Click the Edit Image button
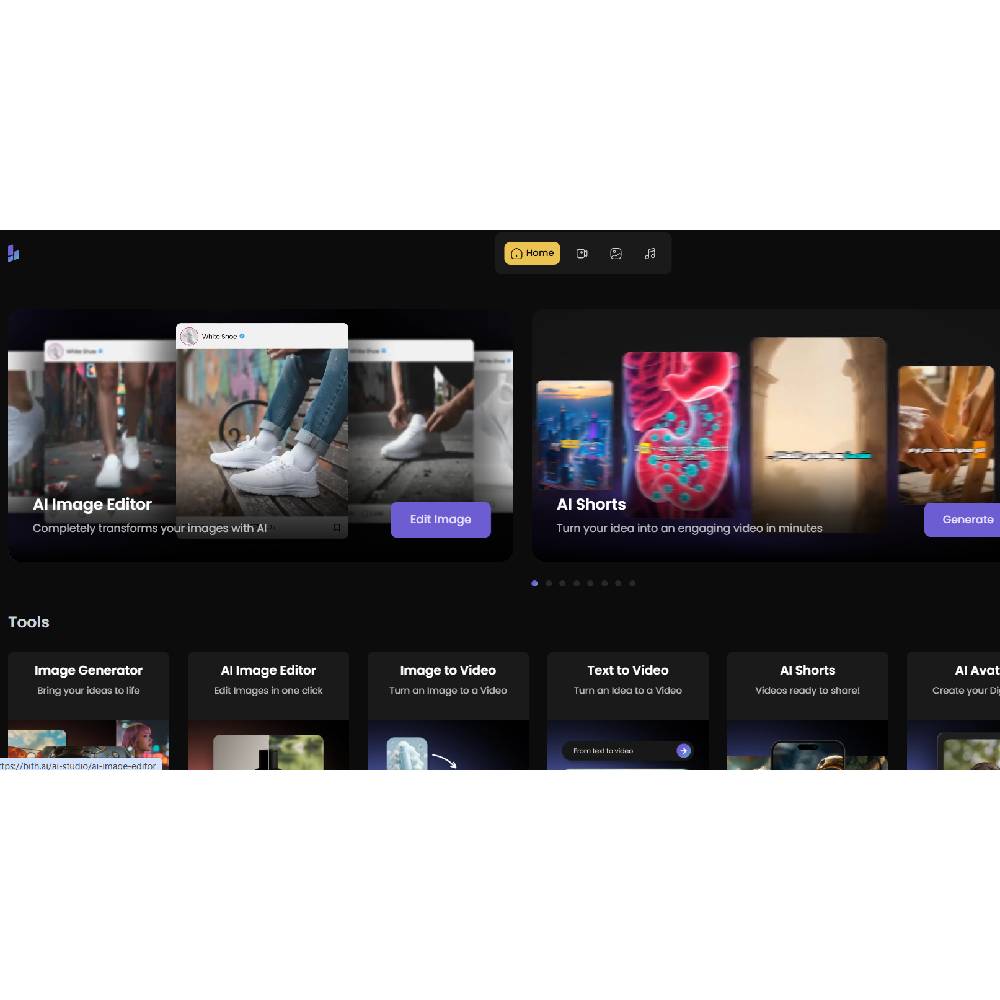Image resolution: width=1000 pixels, height=1000 pixels. 440,520
